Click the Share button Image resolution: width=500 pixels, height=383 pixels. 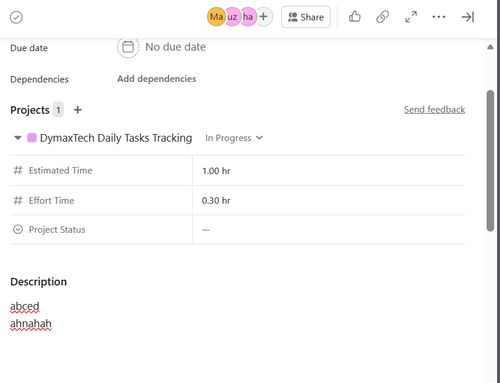[x=306, y=17]
